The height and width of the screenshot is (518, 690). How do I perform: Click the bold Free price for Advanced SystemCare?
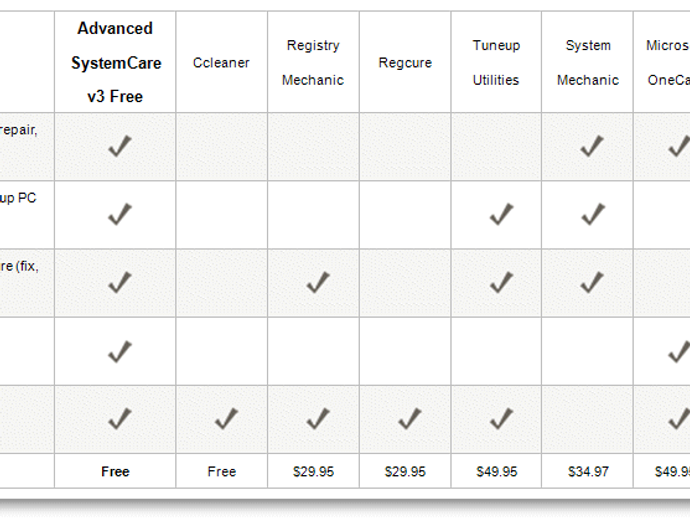pos(115,472)
